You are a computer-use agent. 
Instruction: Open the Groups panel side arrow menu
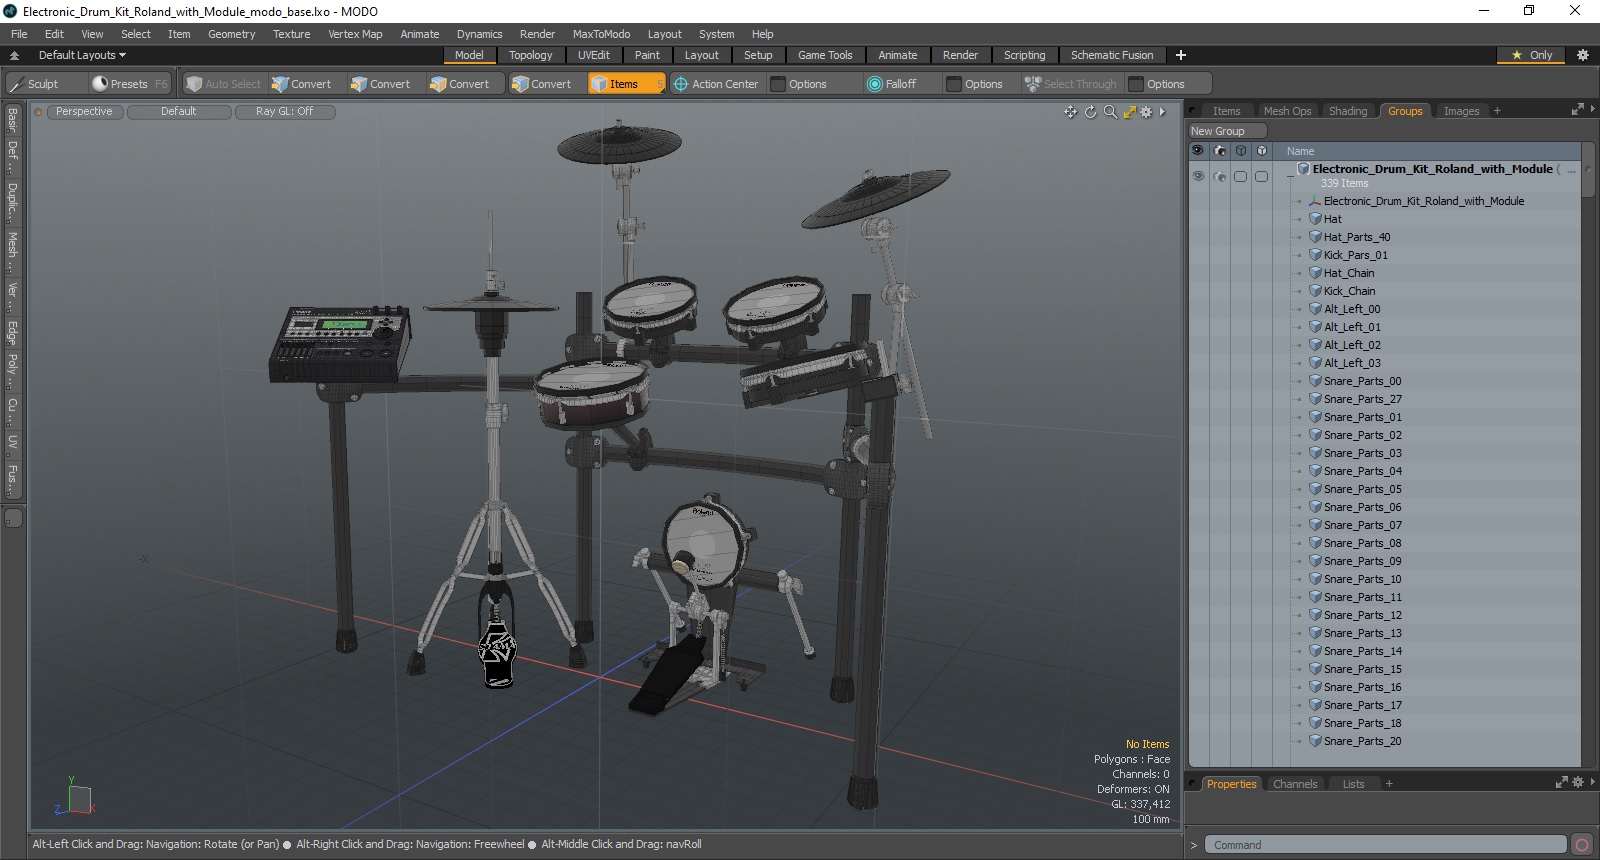click(1592, 109)
